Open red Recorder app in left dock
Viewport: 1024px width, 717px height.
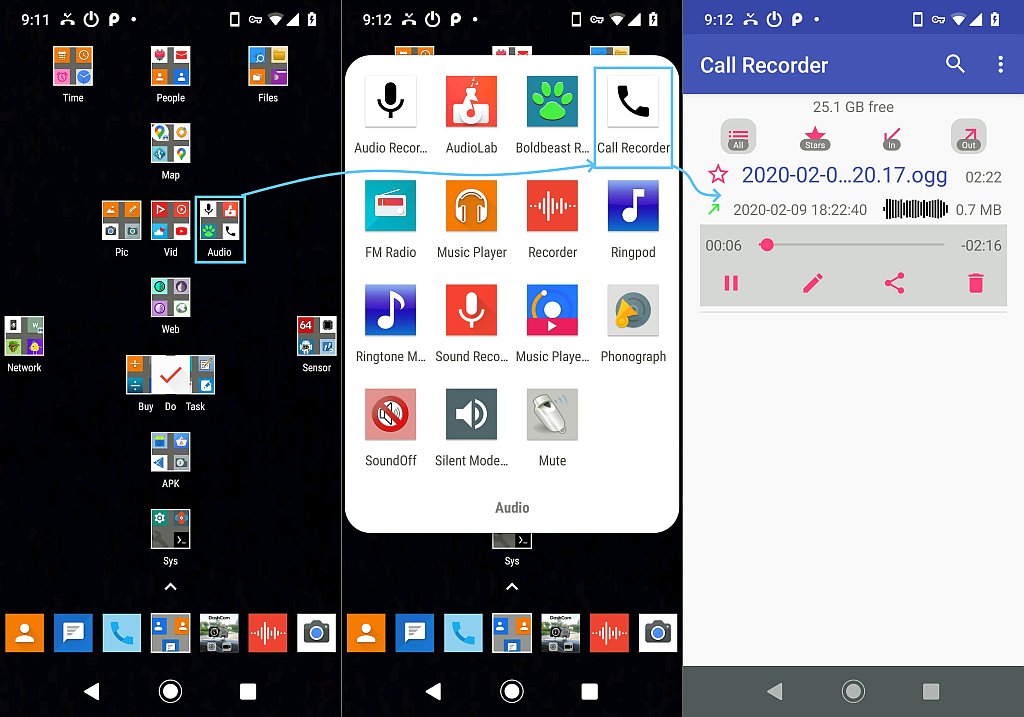pos(268,633)
